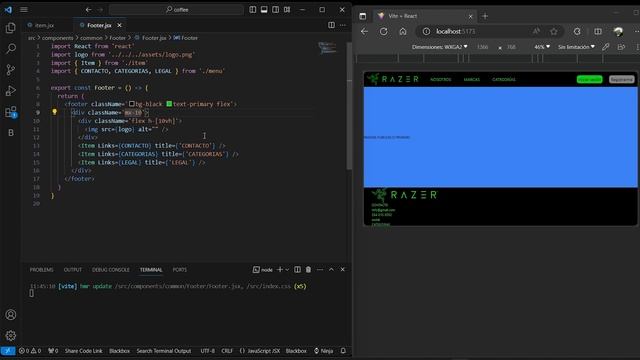Screen dimensions: 640x360
Task: Open the Sin limitación throttling dropdown
Action: pyautogui.click(x=576, y=47)
